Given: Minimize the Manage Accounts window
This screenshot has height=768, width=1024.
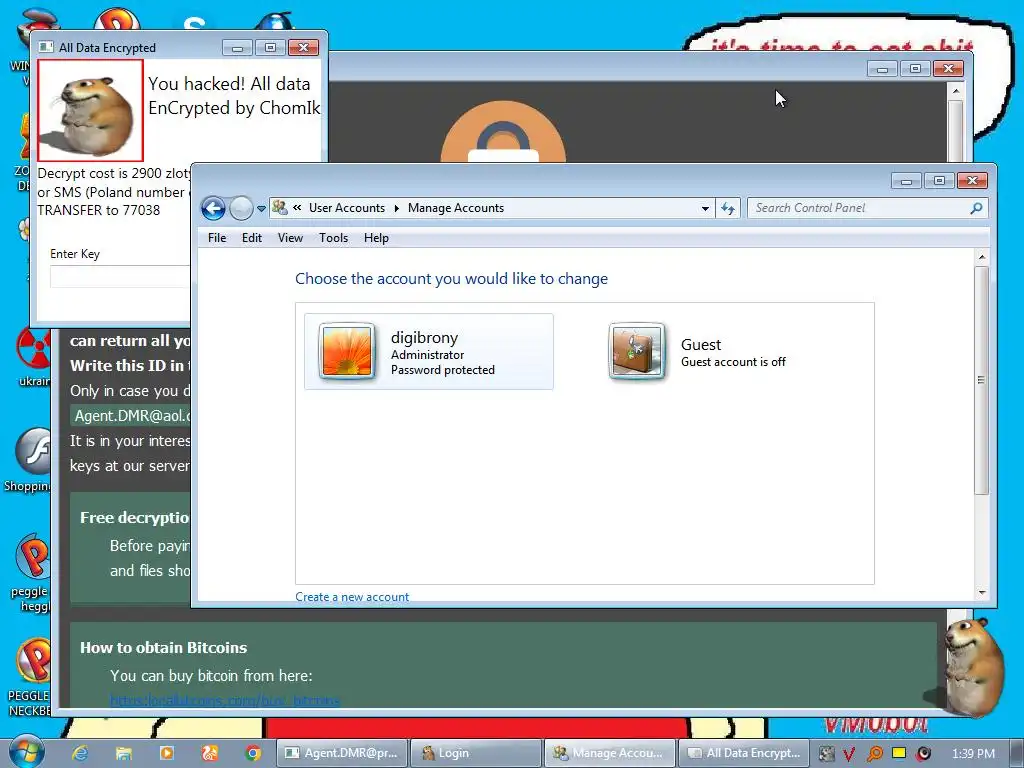Looking at the screenshot, I should pos(906,181).
